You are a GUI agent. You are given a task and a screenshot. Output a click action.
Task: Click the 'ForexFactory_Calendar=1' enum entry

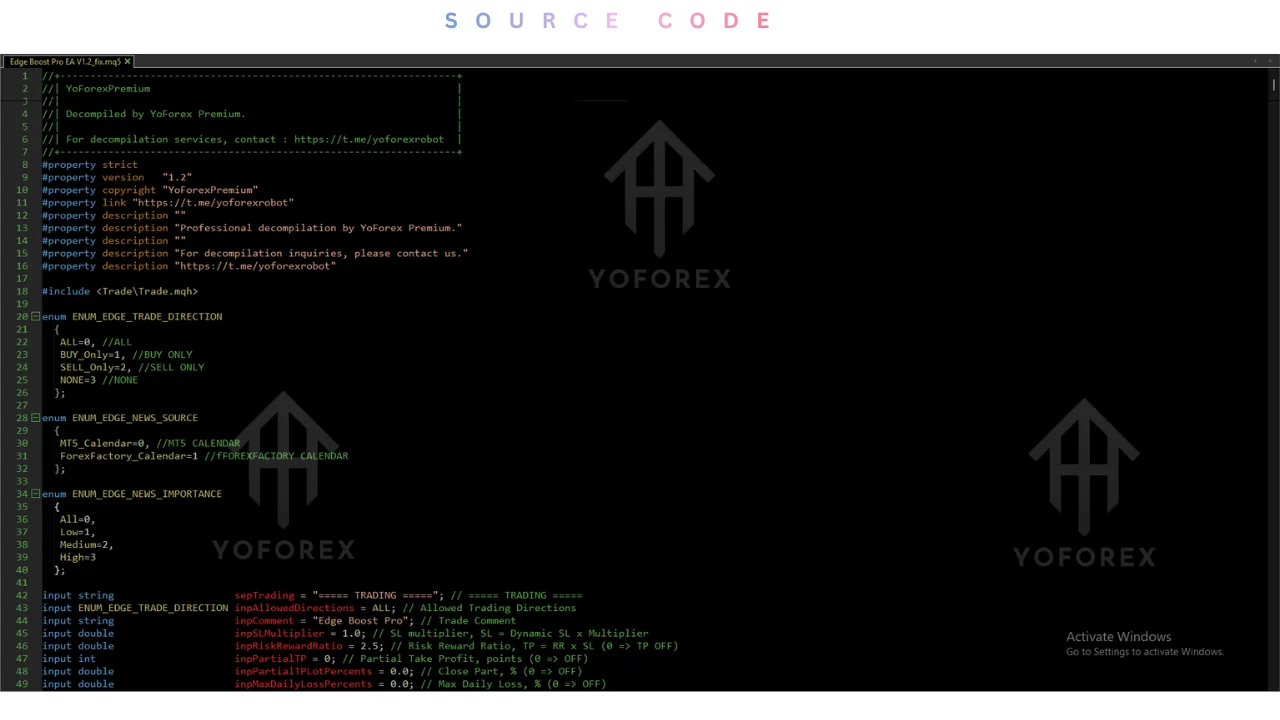(128, 456)
